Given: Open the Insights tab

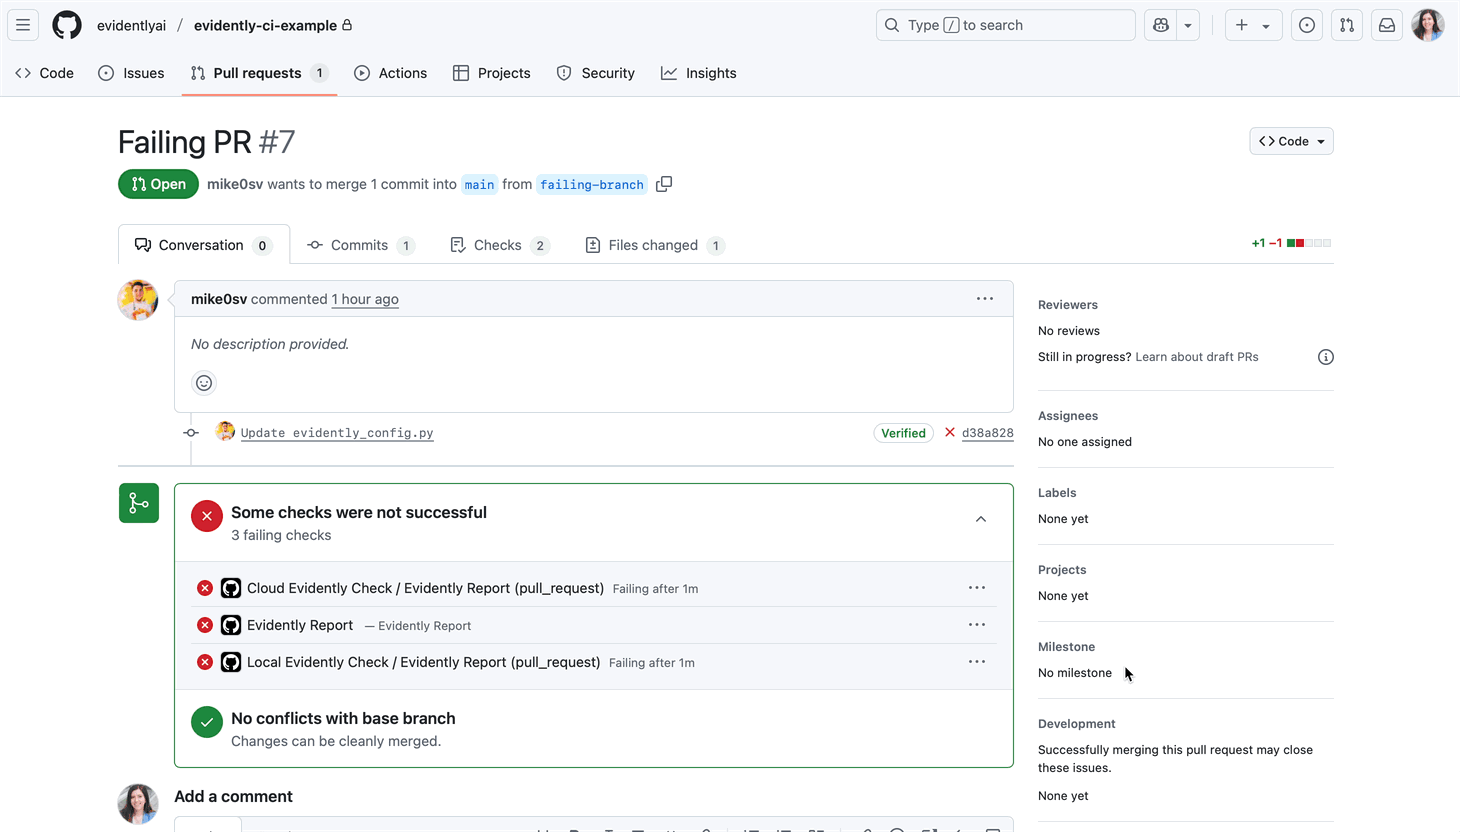Looking at the screenshot, I should pyautogui.click(x=699, y=73).
